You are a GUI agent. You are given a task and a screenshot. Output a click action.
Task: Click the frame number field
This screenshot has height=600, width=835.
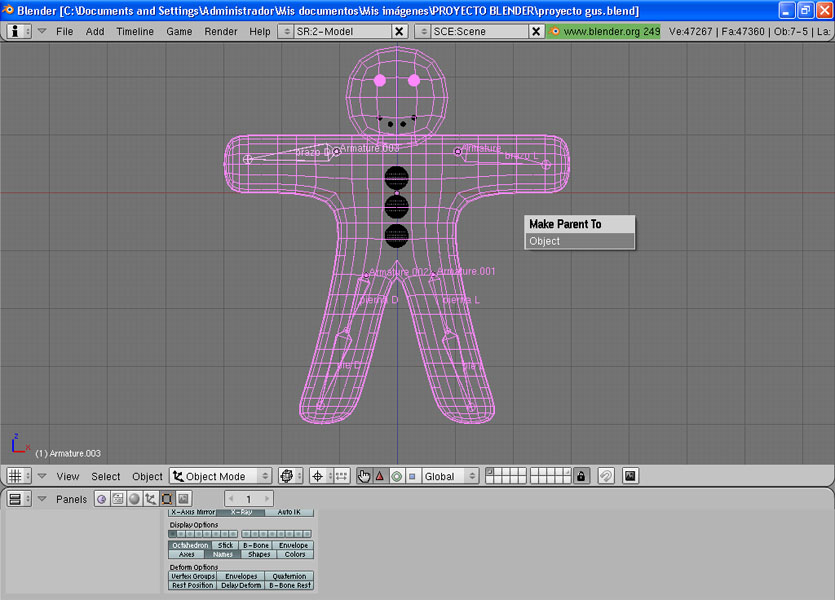point(249,499)
